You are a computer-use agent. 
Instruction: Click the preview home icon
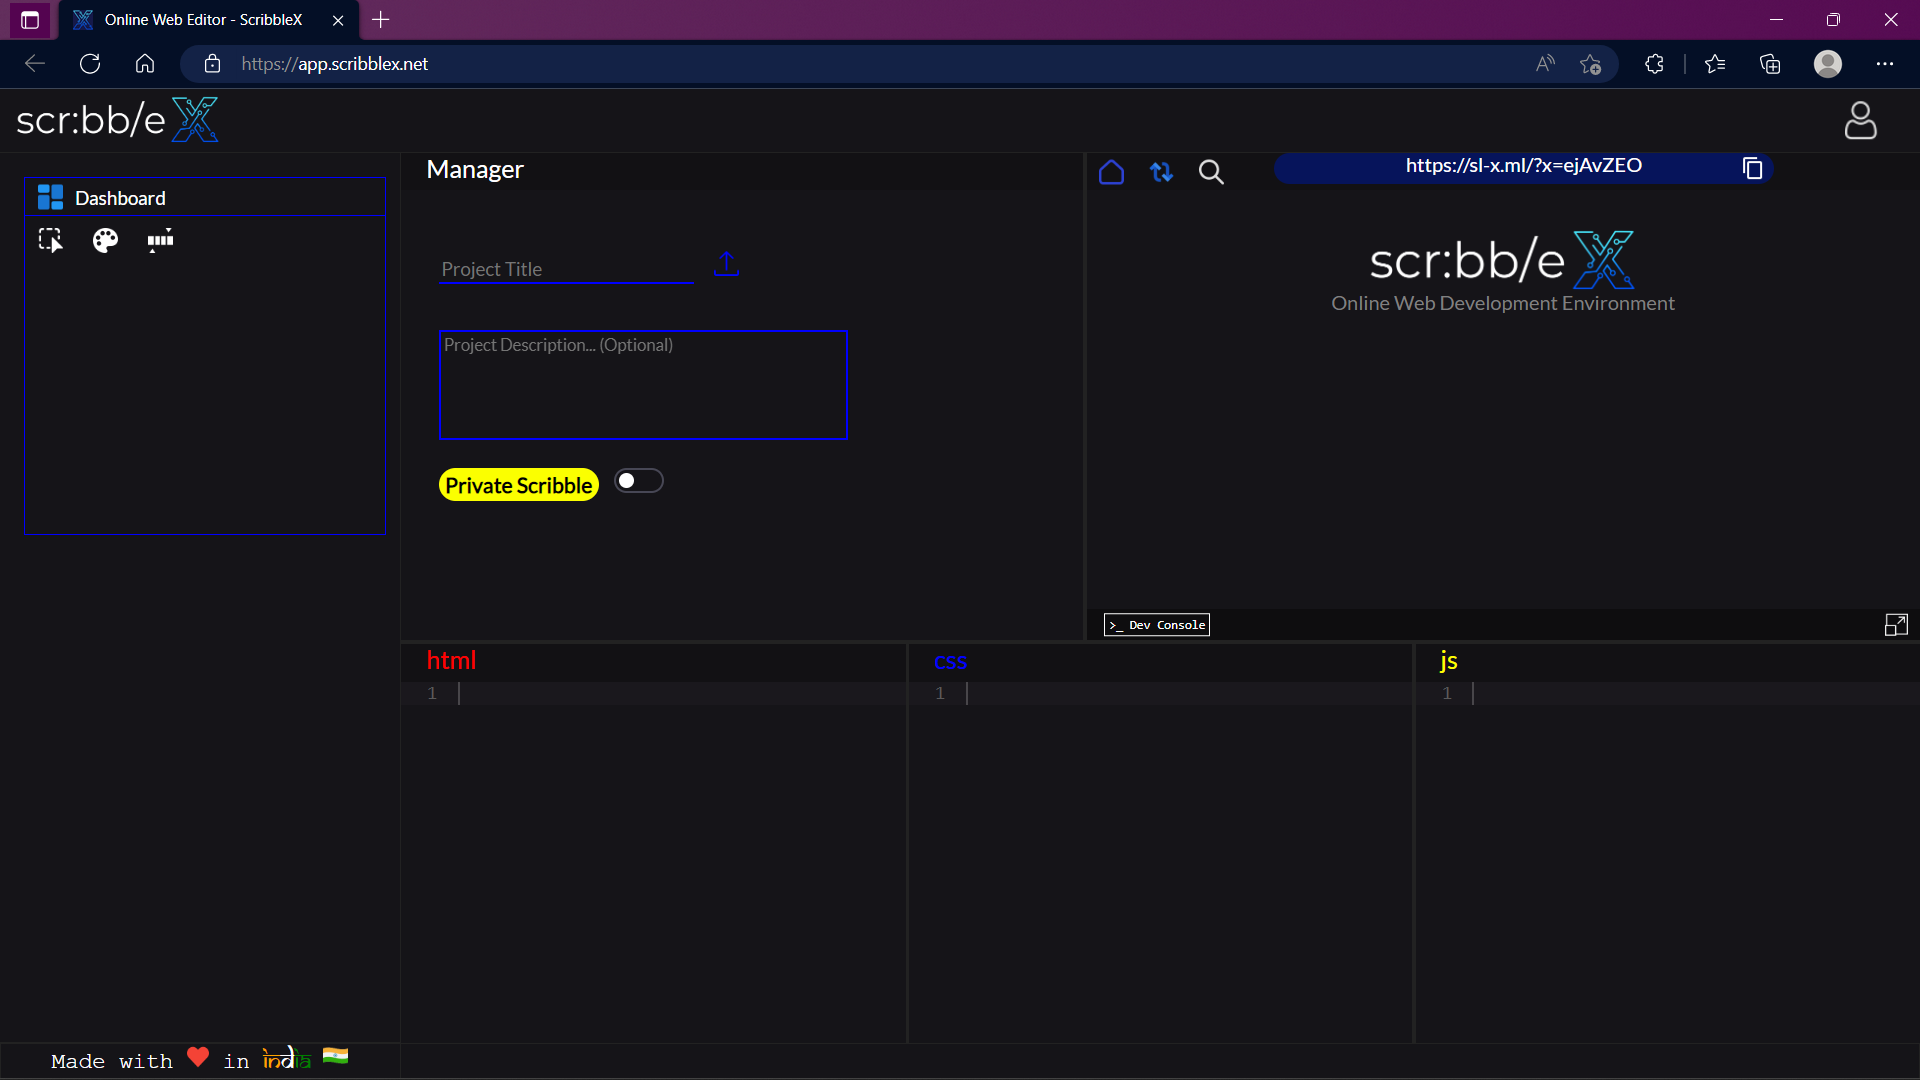click(x=1111, y=172)
